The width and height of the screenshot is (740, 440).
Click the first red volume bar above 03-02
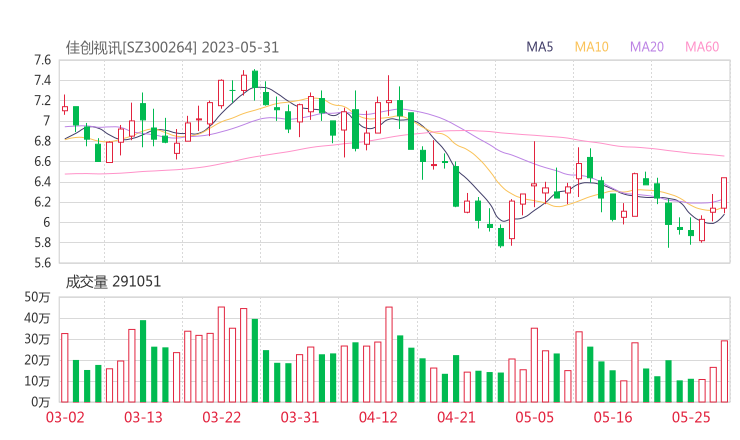(x=65, y=368)
